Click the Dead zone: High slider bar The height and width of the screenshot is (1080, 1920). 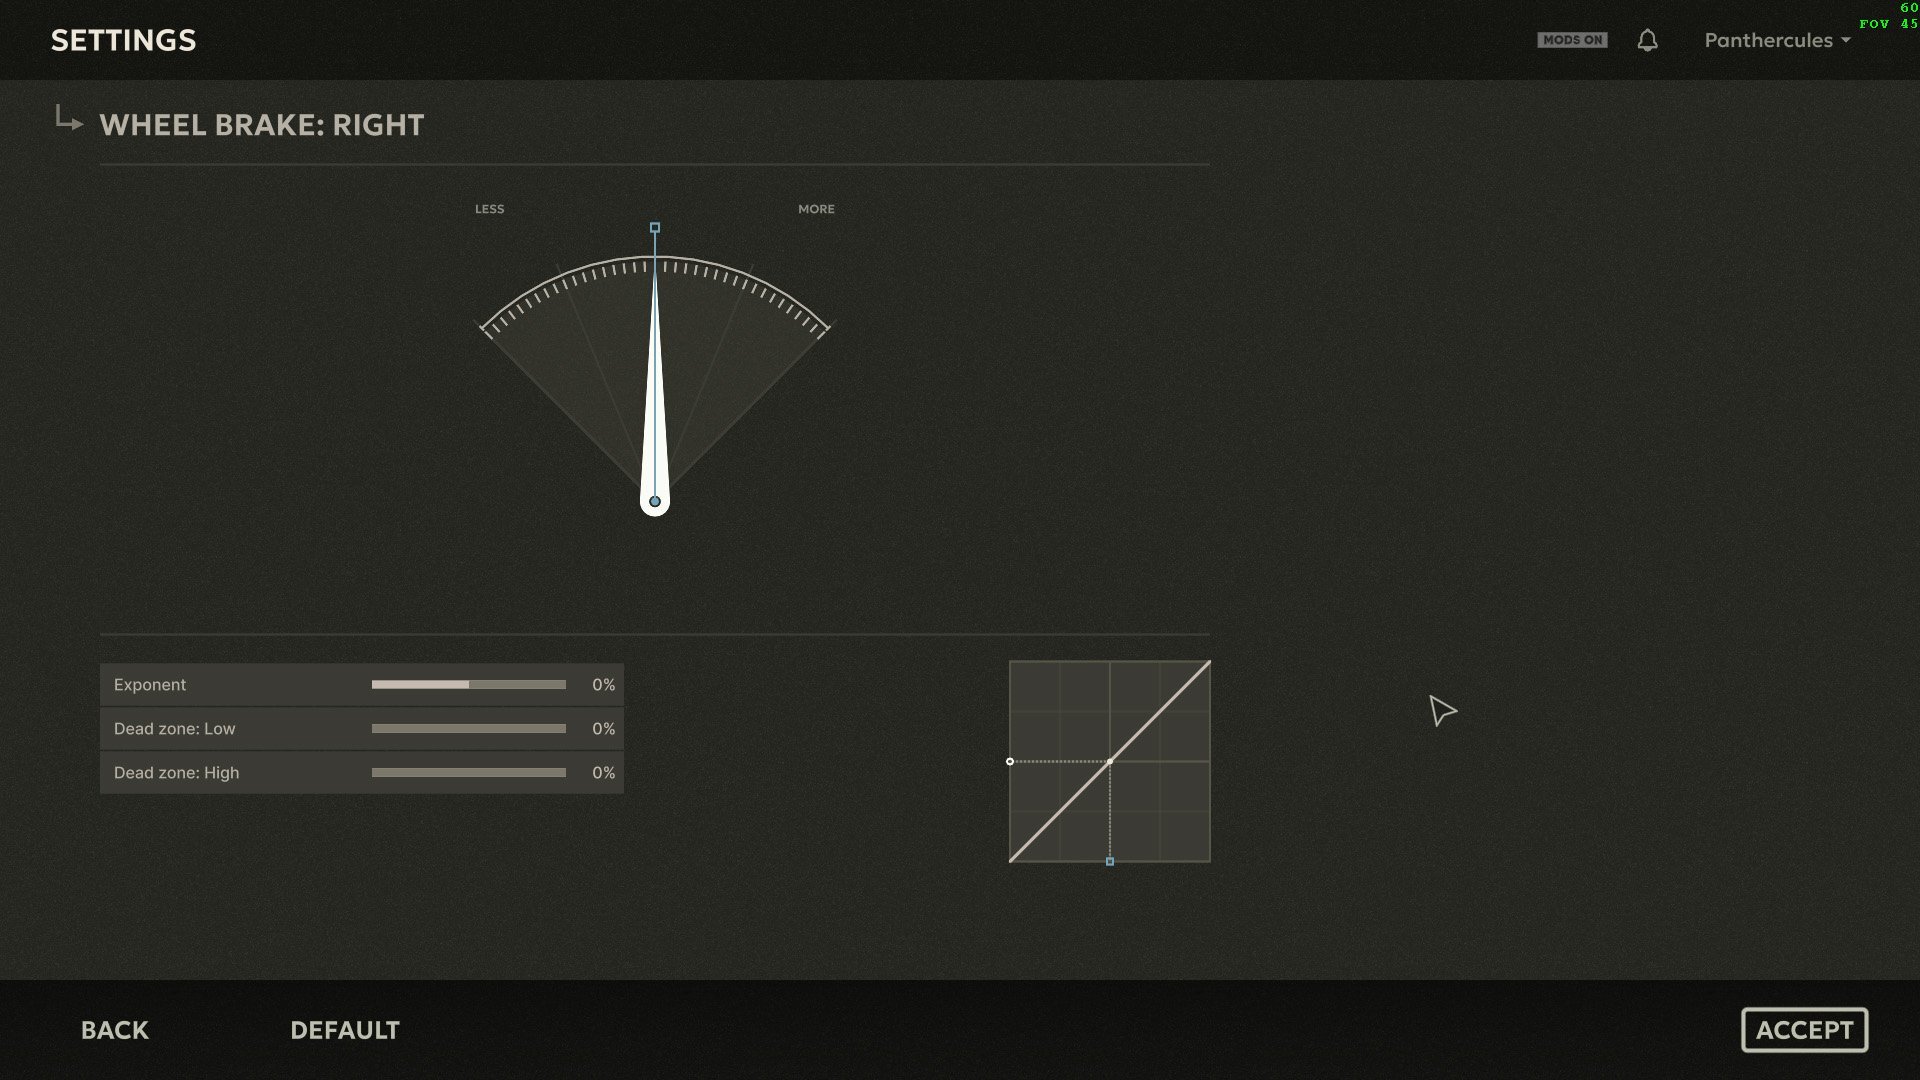click(469, 773)
